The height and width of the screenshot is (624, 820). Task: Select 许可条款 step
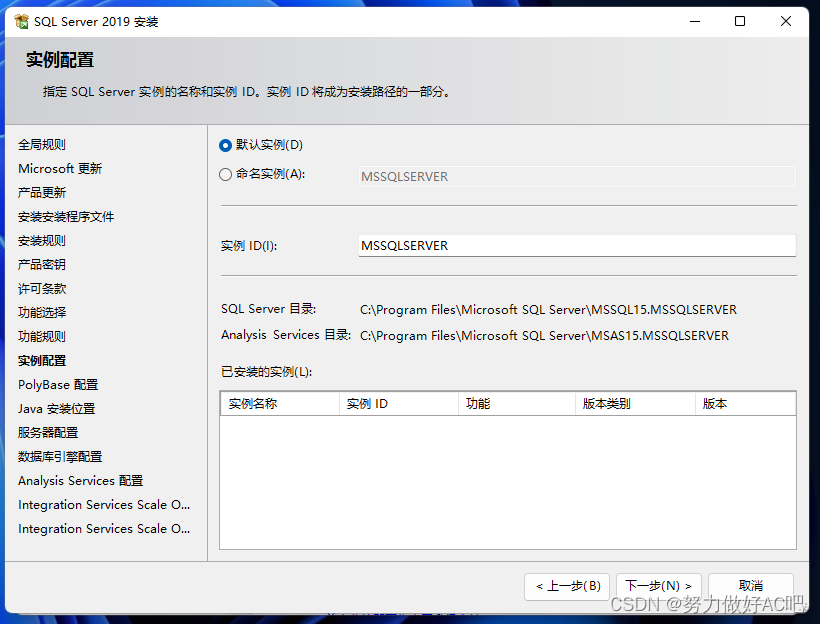click(x=42, y=289)
